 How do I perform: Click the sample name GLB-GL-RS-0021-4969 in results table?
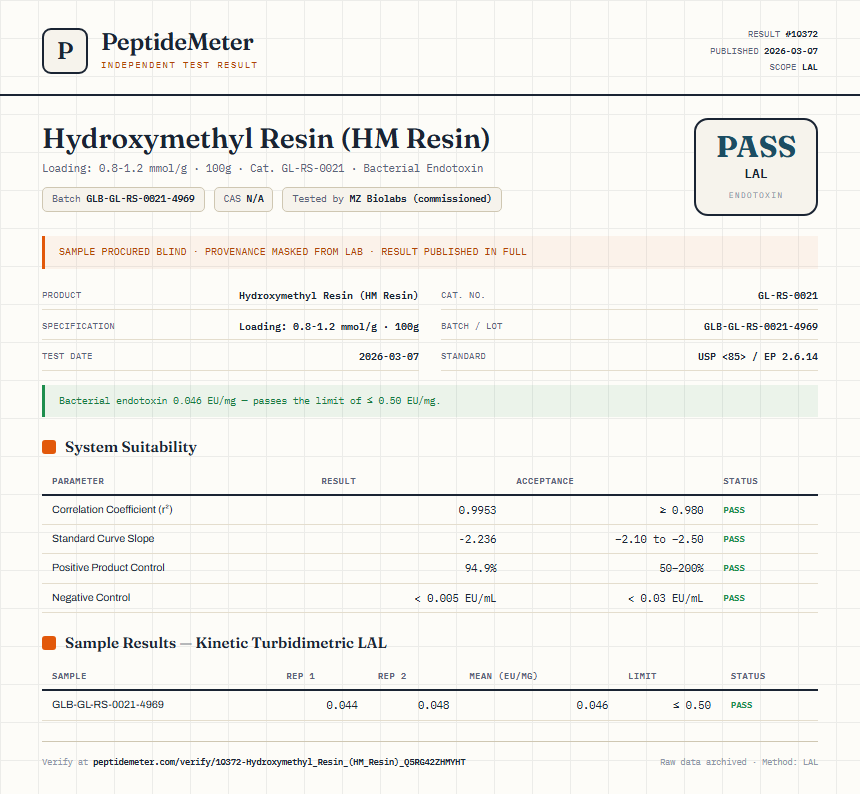[108, 705]
